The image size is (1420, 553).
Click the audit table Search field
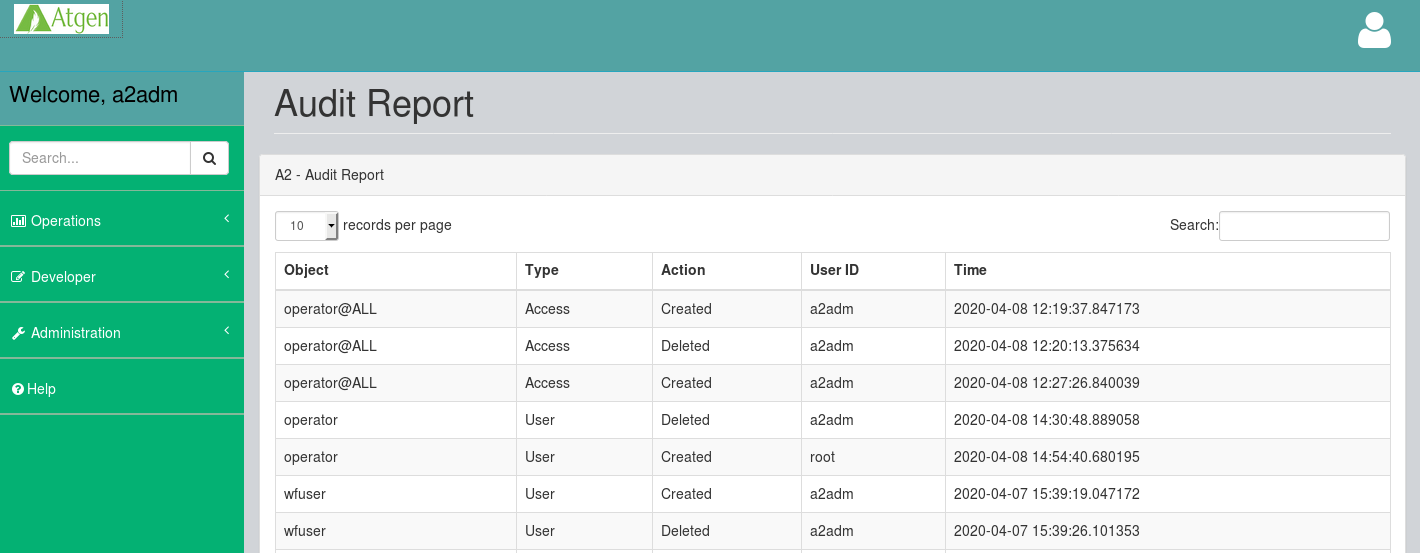(x=1304, y=226)
